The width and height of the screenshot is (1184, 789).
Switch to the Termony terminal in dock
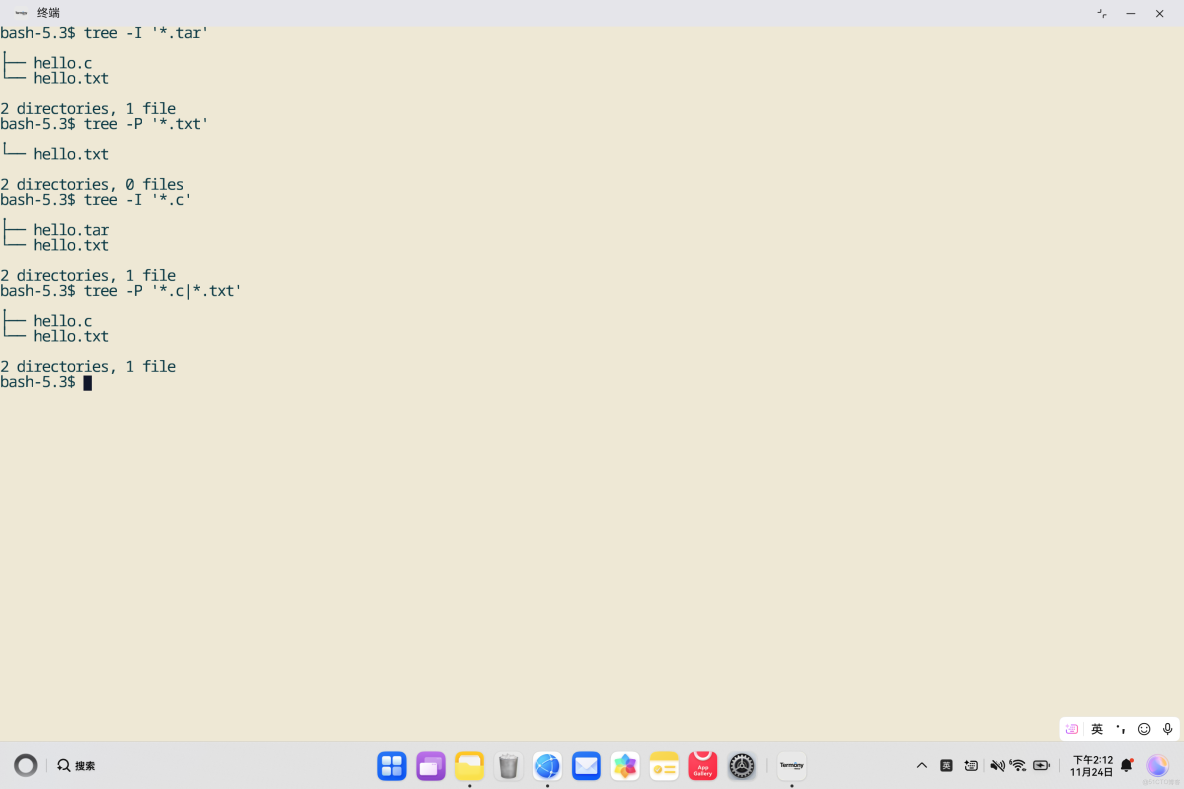(x=791, y=766)
